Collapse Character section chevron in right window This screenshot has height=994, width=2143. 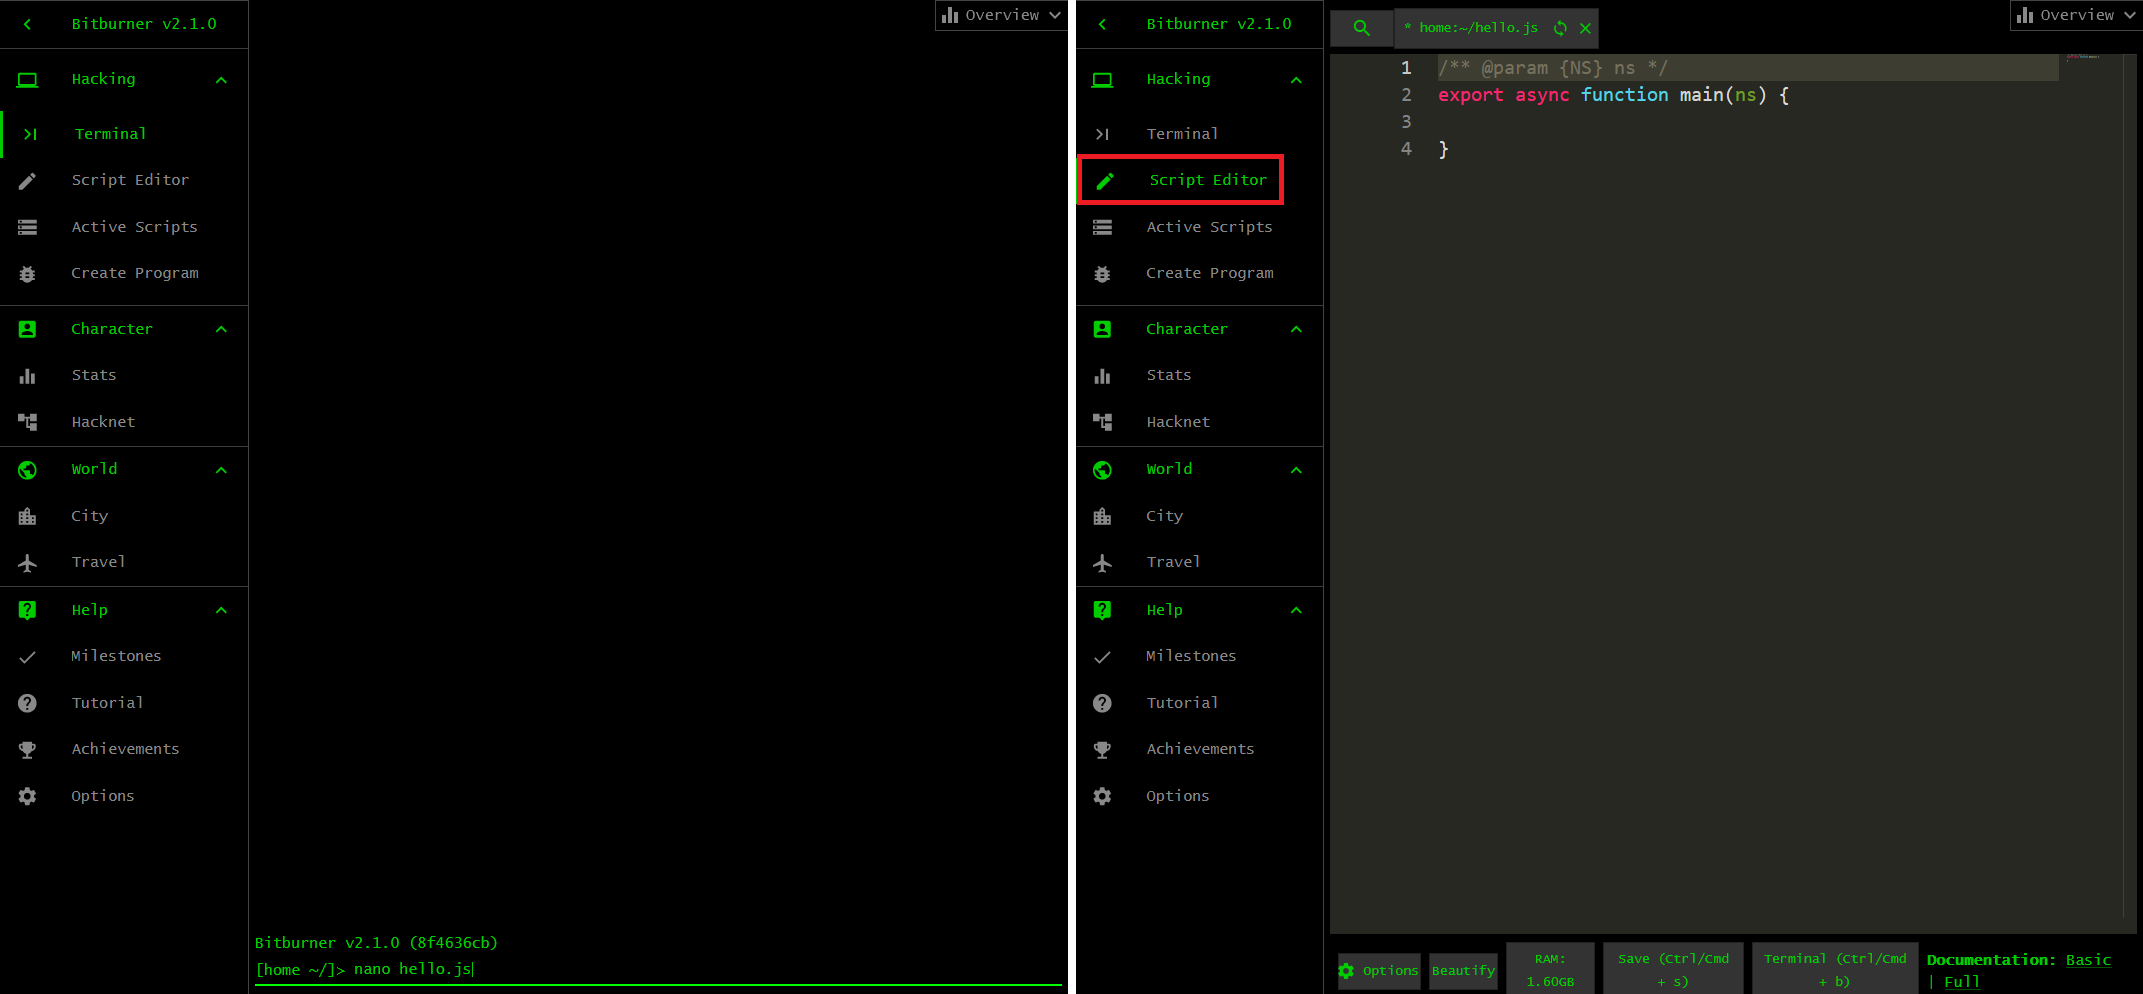coord(1296,329)
